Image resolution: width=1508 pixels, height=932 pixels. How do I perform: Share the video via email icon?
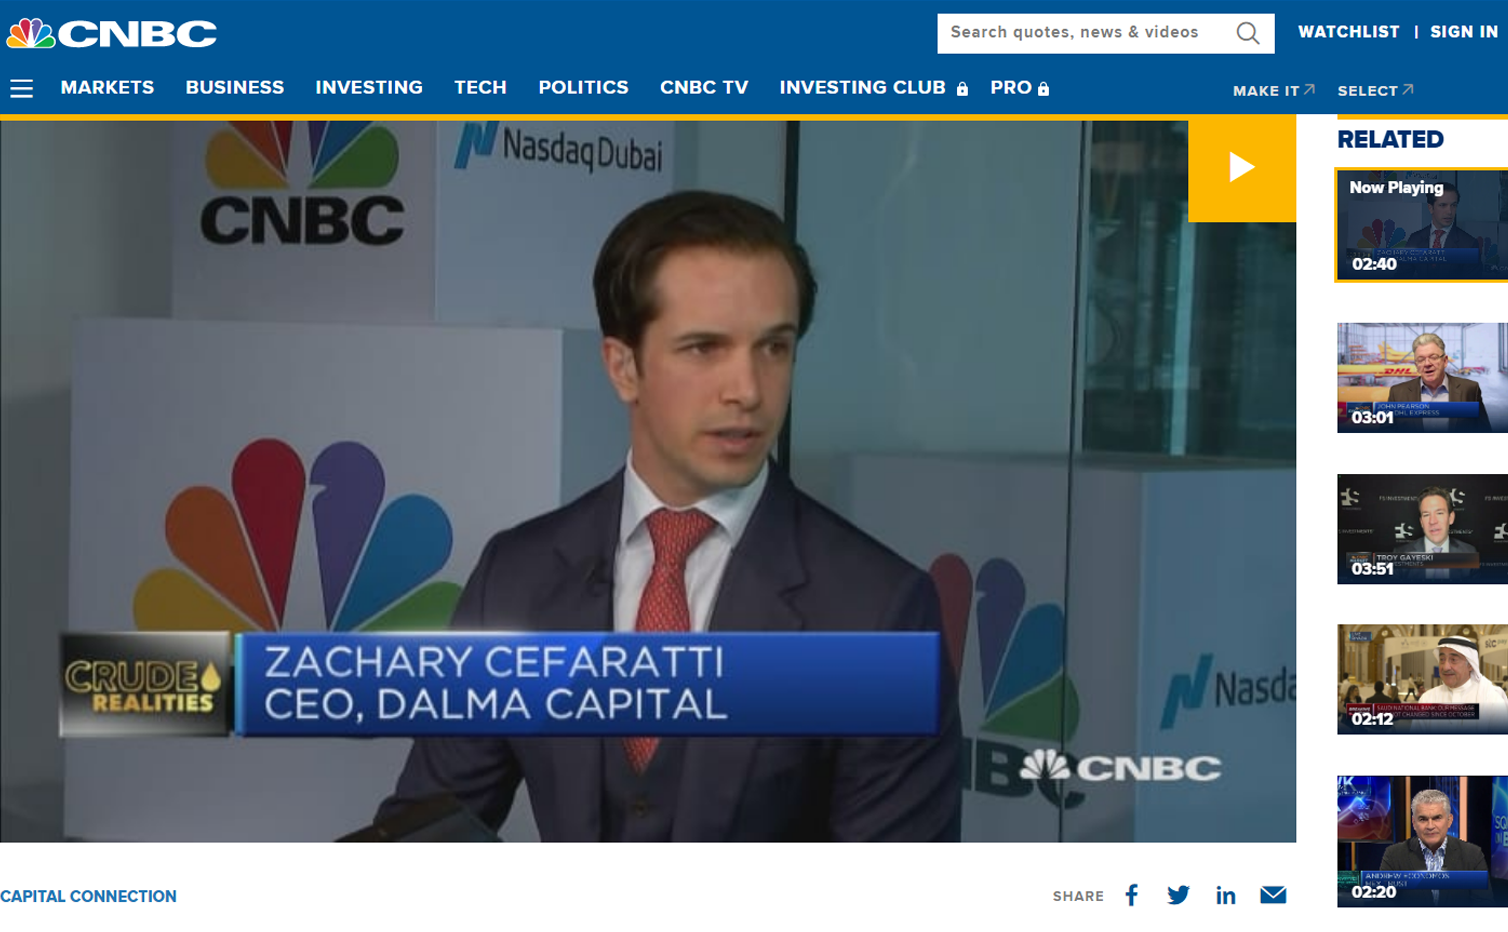(1273, 895)
